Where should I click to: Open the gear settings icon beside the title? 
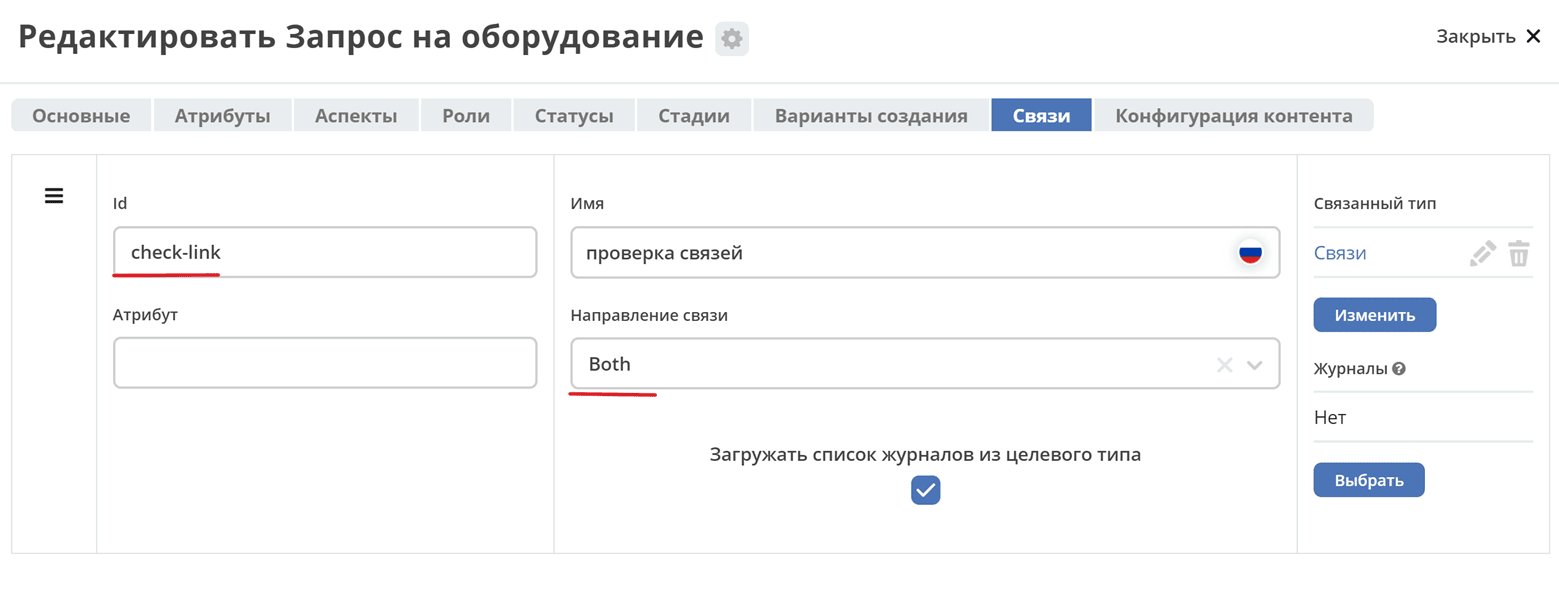(x=732, y=39)
